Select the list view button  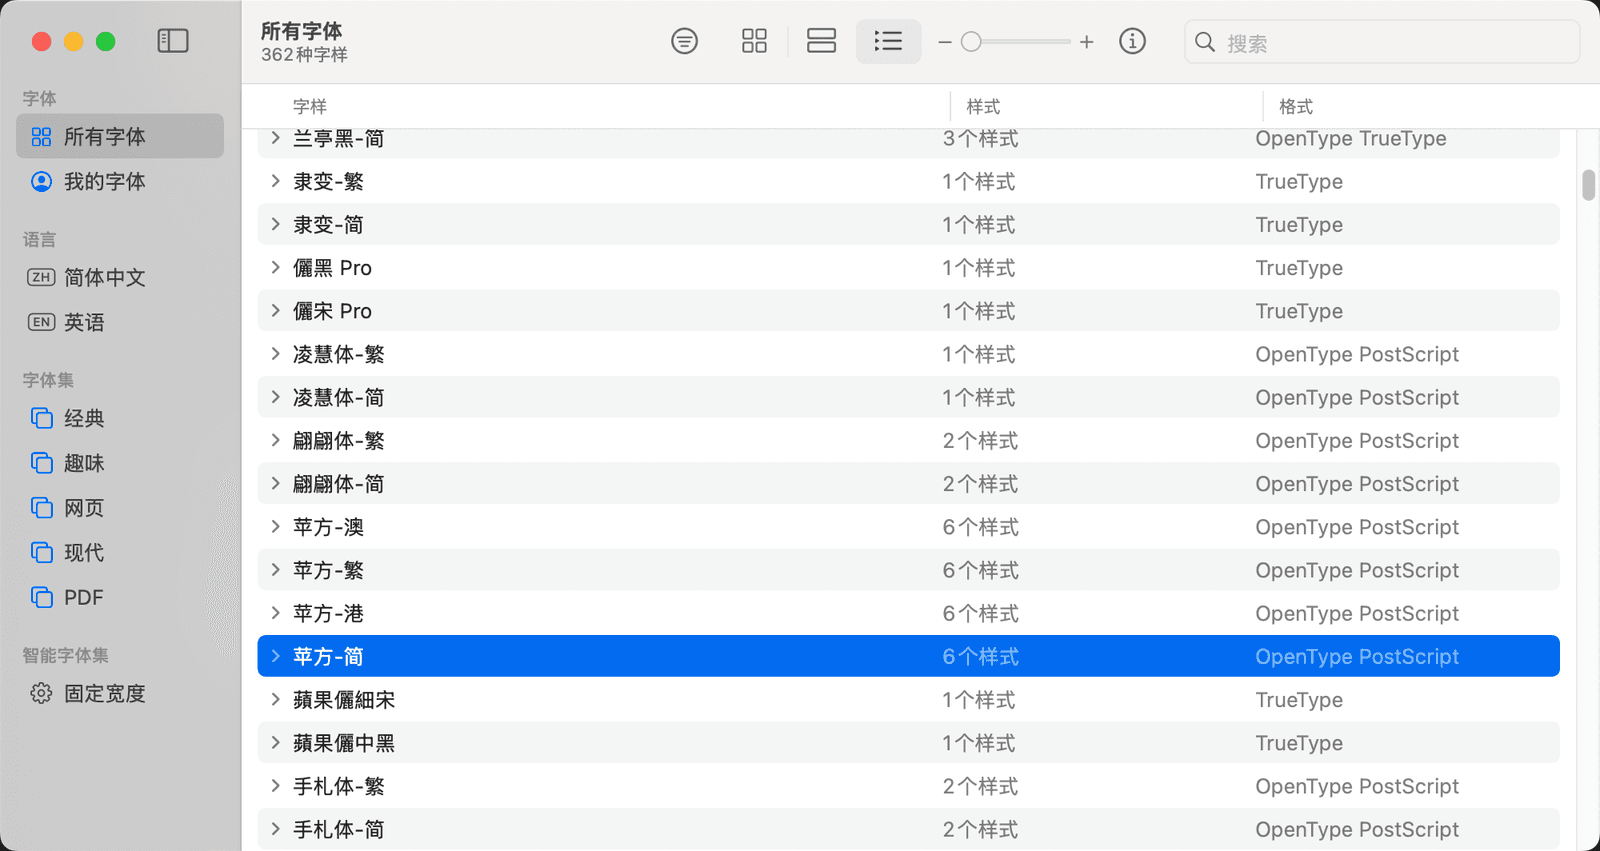click(x=888, y=41)
